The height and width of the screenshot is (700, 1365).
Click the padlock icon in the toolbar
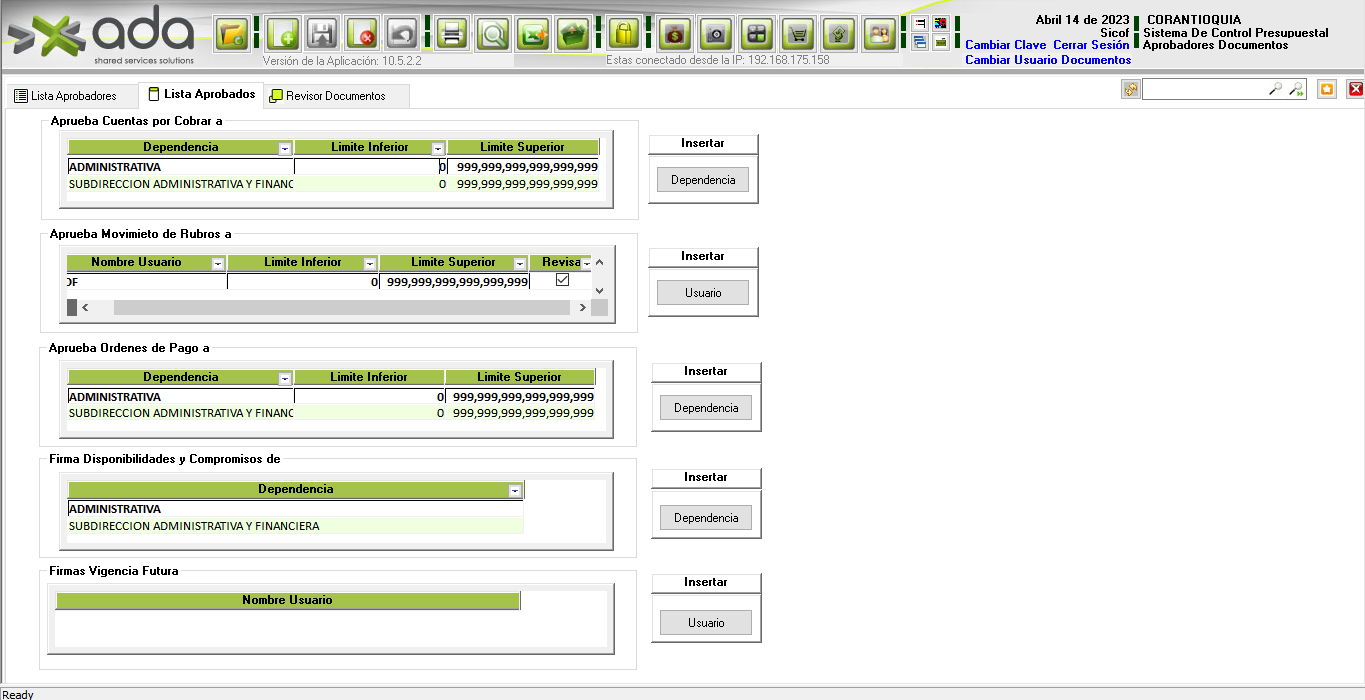624,35
